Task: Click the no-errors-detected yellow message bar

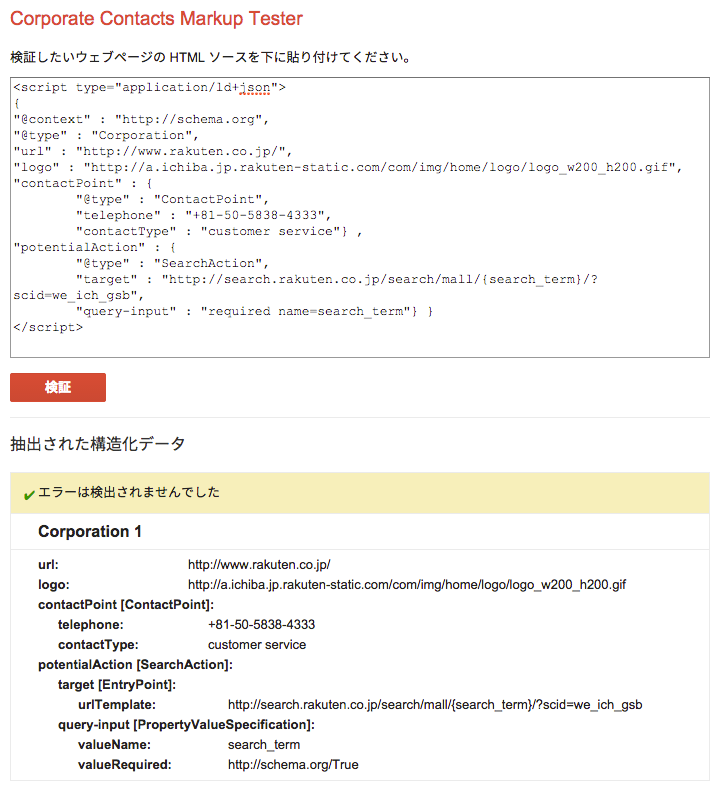Action: pos(359,493)
